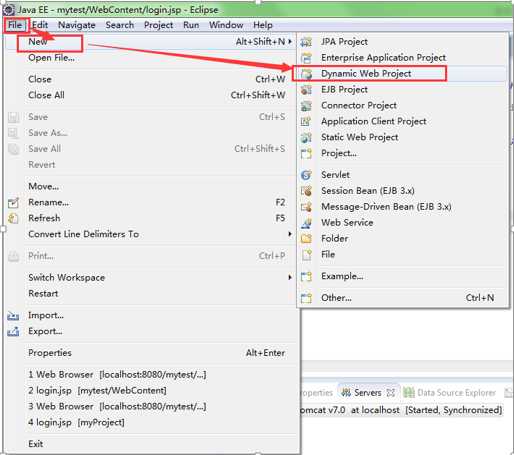Open the Help menu
Screen dimensions: 514x455
(263, 25)
